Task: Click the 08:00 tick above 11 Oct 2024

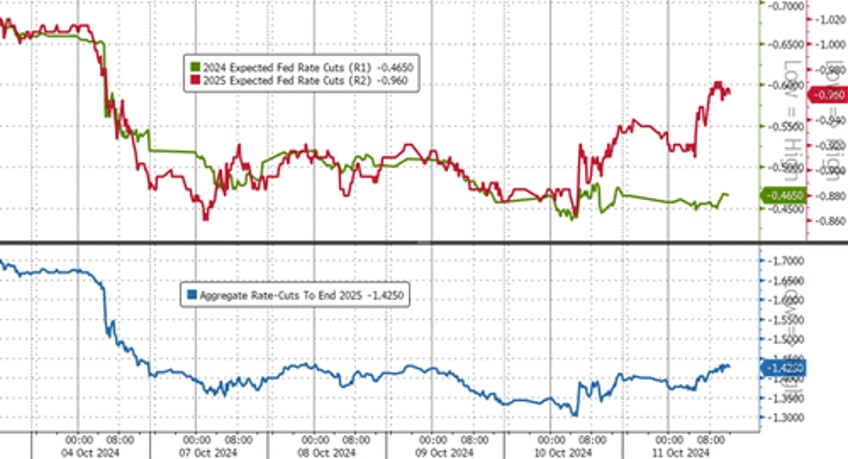Action: (x=710, y=440)
